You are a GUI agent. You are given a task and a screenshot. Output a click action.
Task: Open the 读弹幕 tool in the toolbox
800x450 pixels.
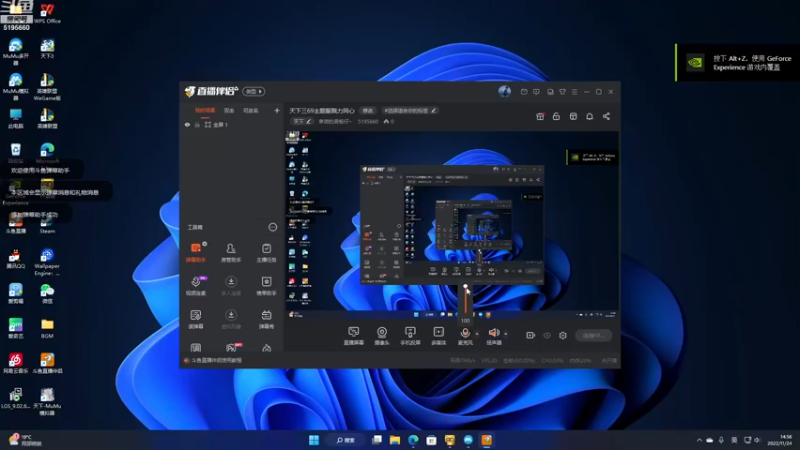tap(196, 319)
